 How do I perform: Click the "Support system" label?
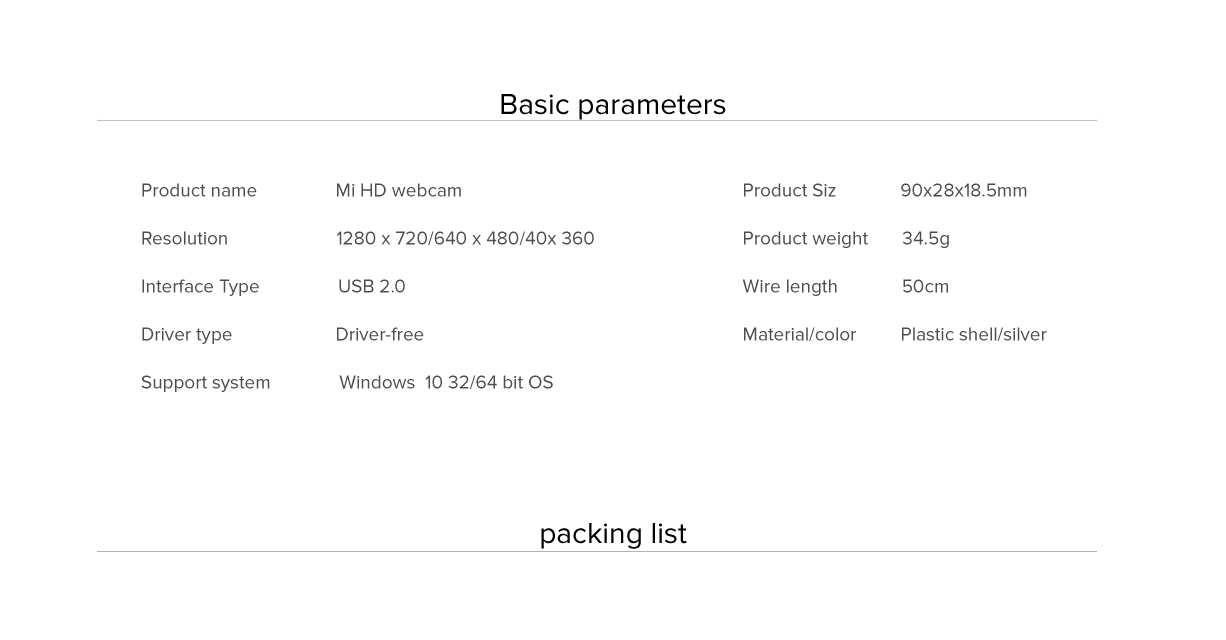click(205, 383)
